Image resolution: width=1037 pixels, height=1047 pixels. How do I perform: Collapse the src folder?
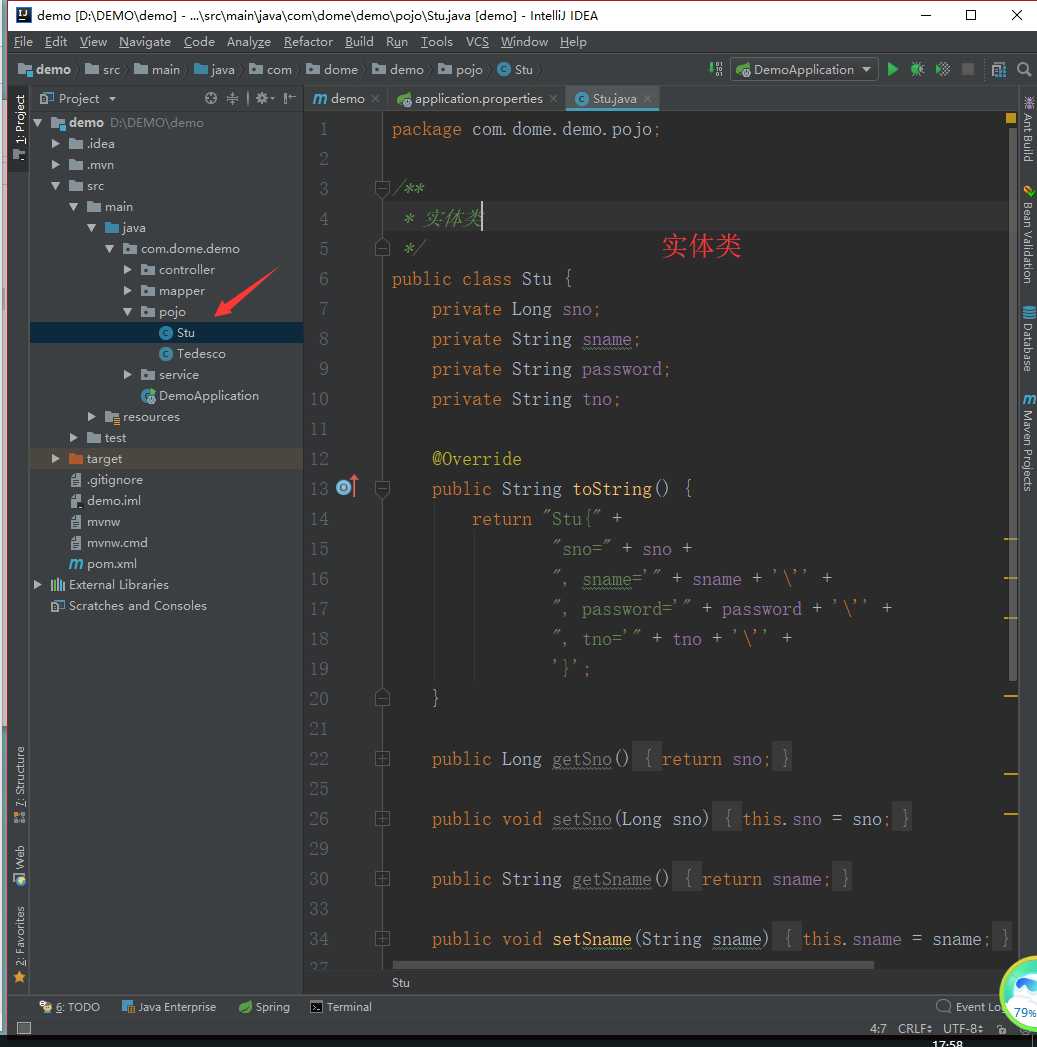coord(56,186)
